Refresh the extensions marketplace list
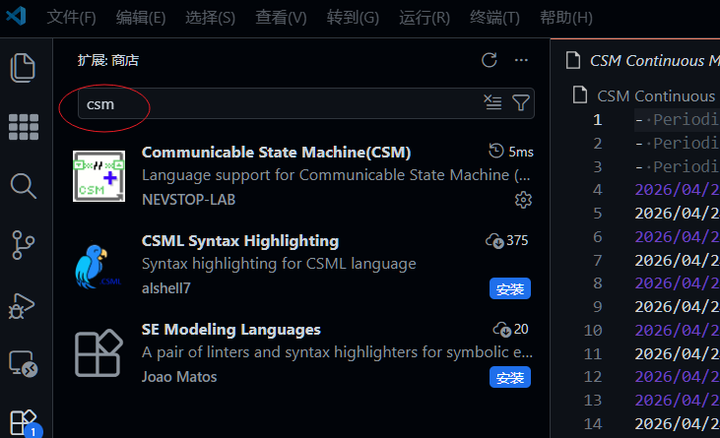Viewport: 720px width, 438px height. click(x=489, y=60)
